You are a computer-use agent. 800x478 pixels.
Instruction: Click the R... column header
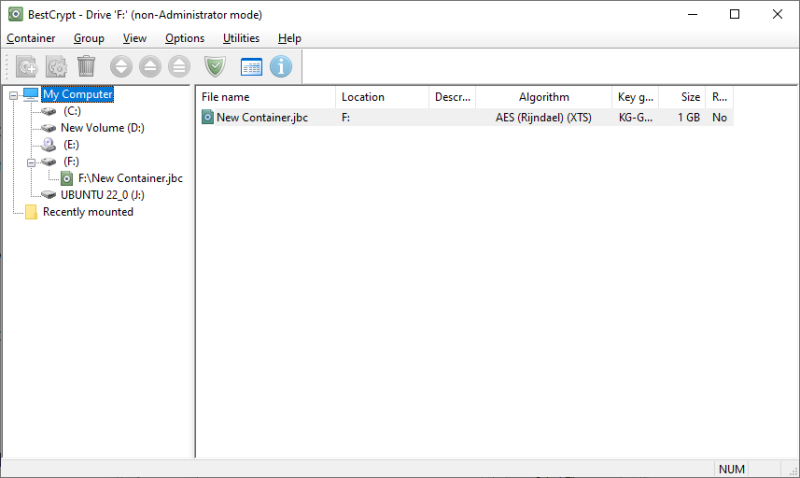click(x=719, y=97)
